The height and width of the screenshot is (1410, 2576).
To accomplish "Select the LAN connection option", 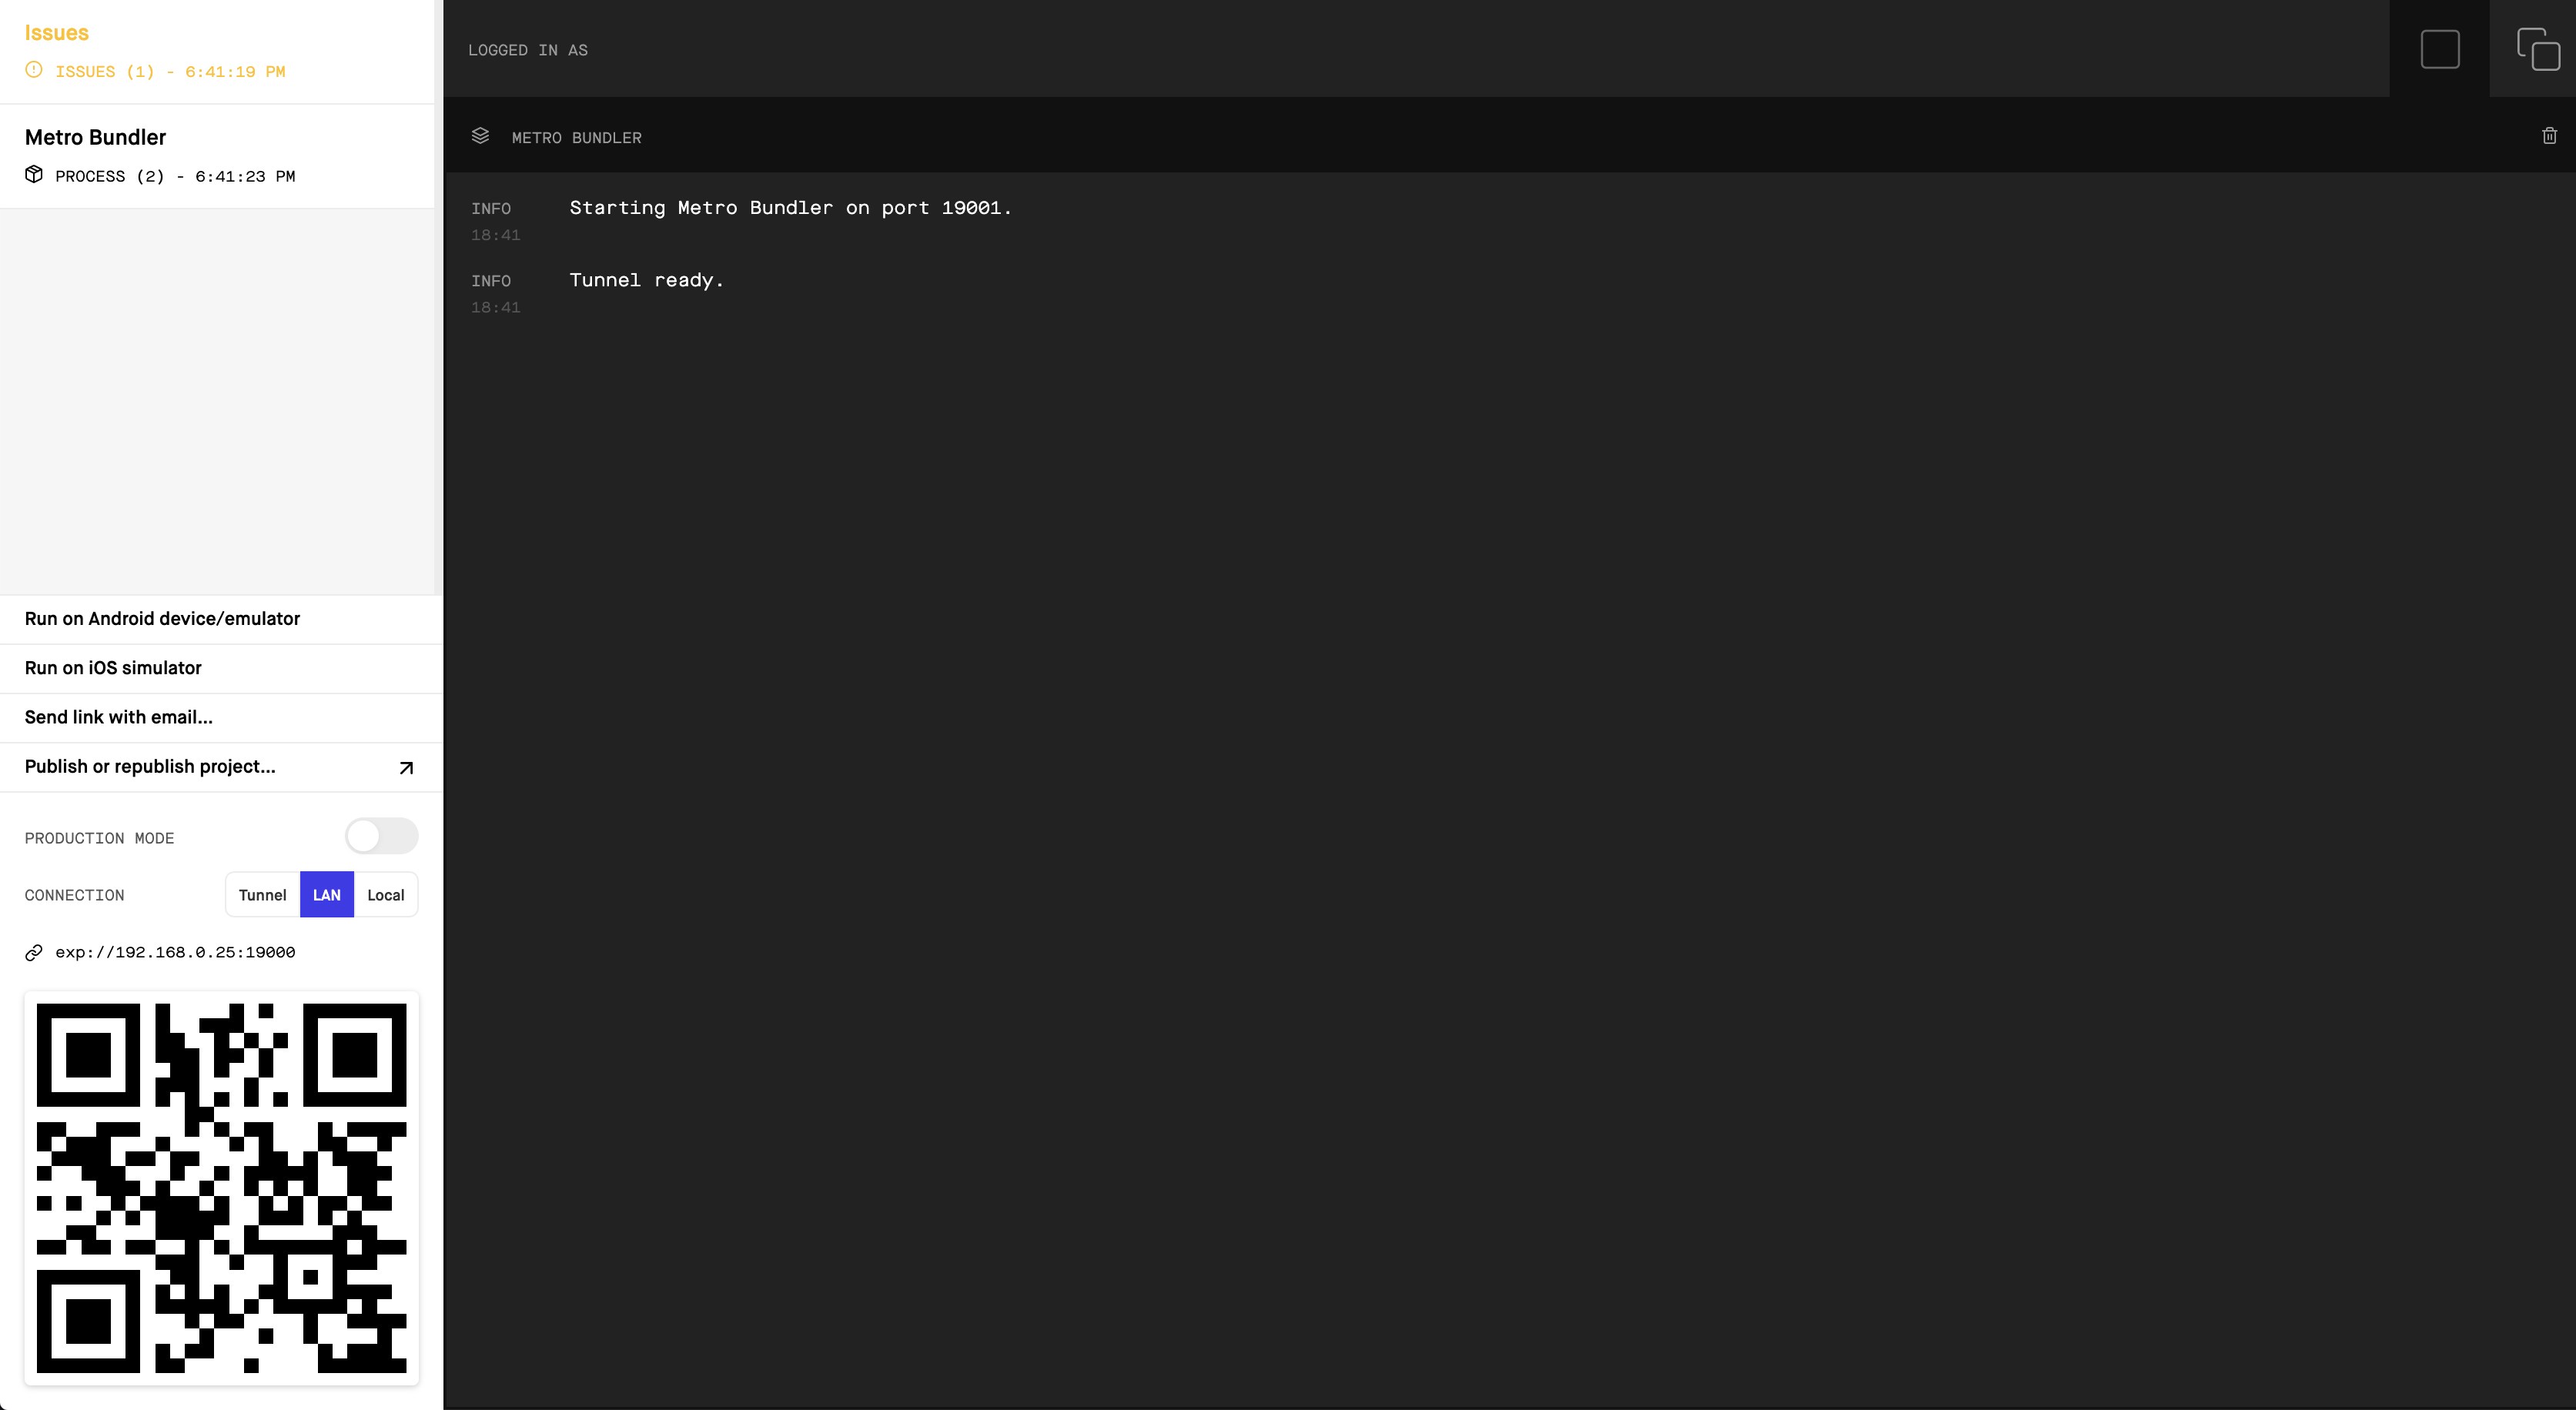I will coord(326,895).
